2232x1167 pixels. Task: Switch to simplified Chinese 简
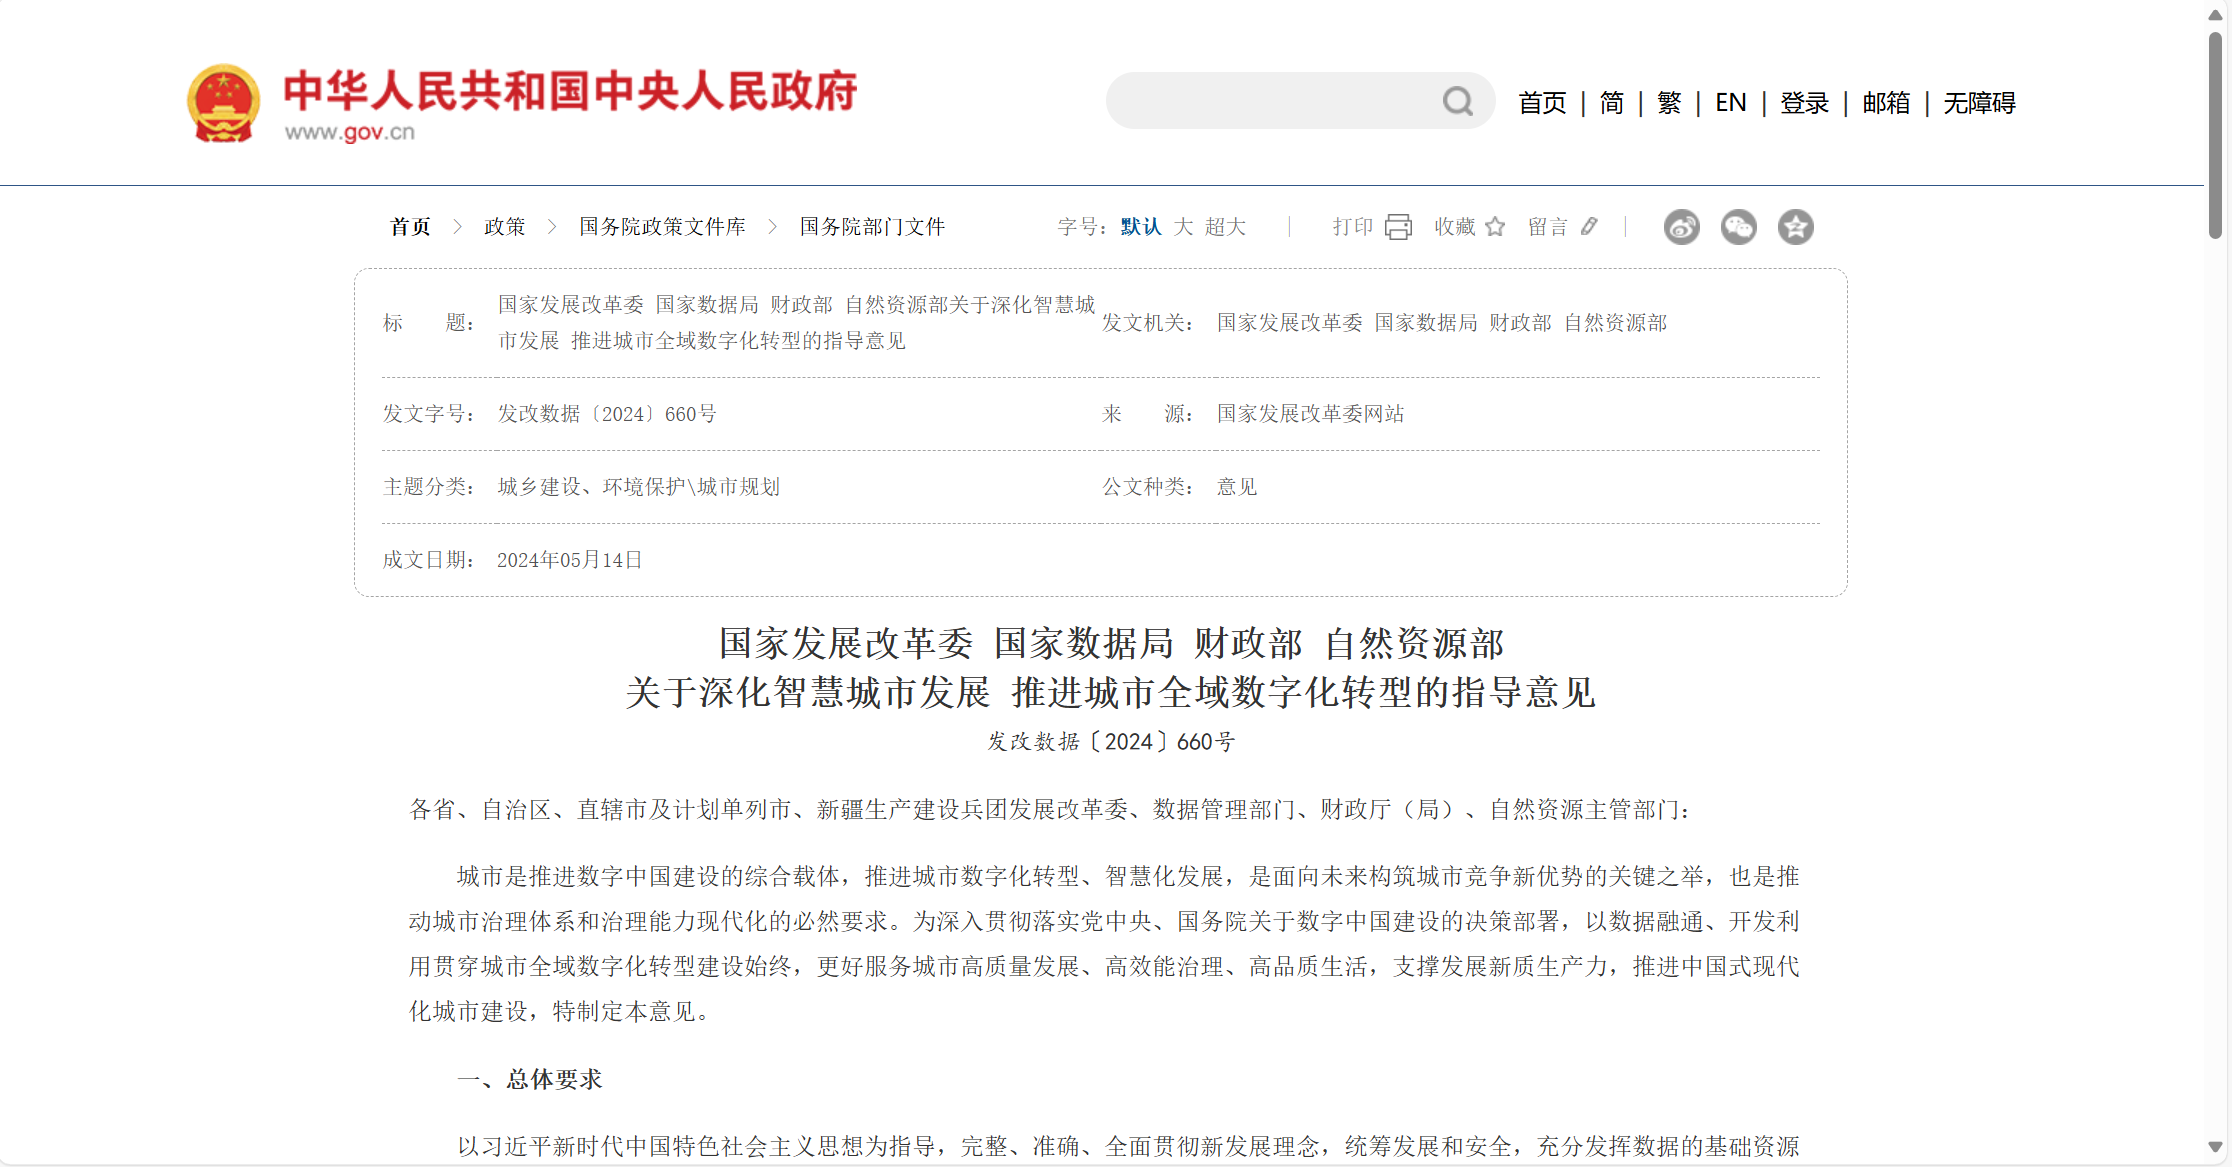1611,103
